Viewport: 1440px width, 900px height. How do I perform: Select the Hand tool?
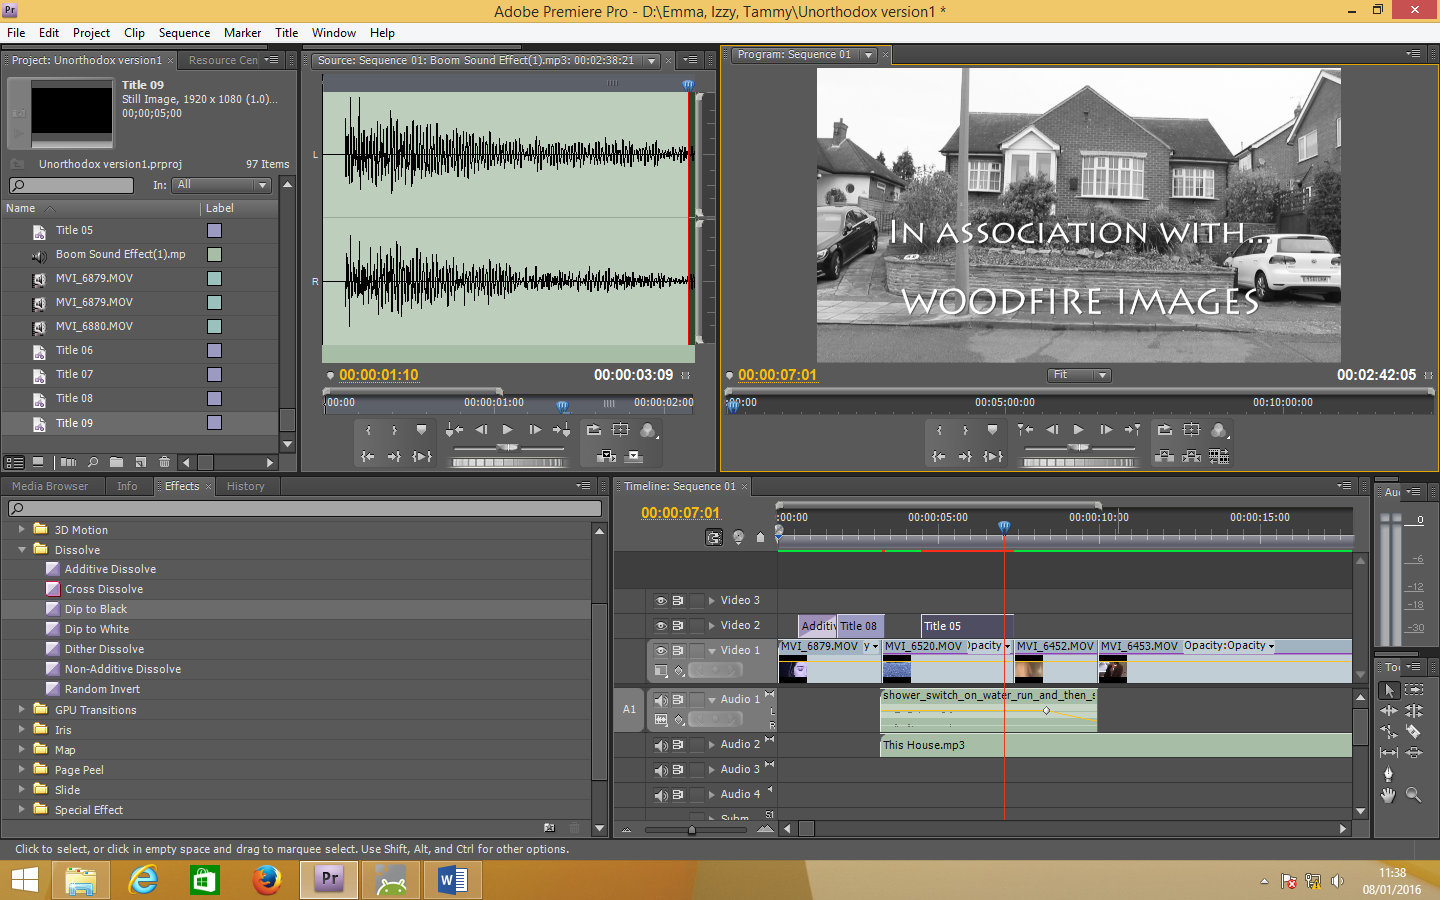tap(1388, 795)
